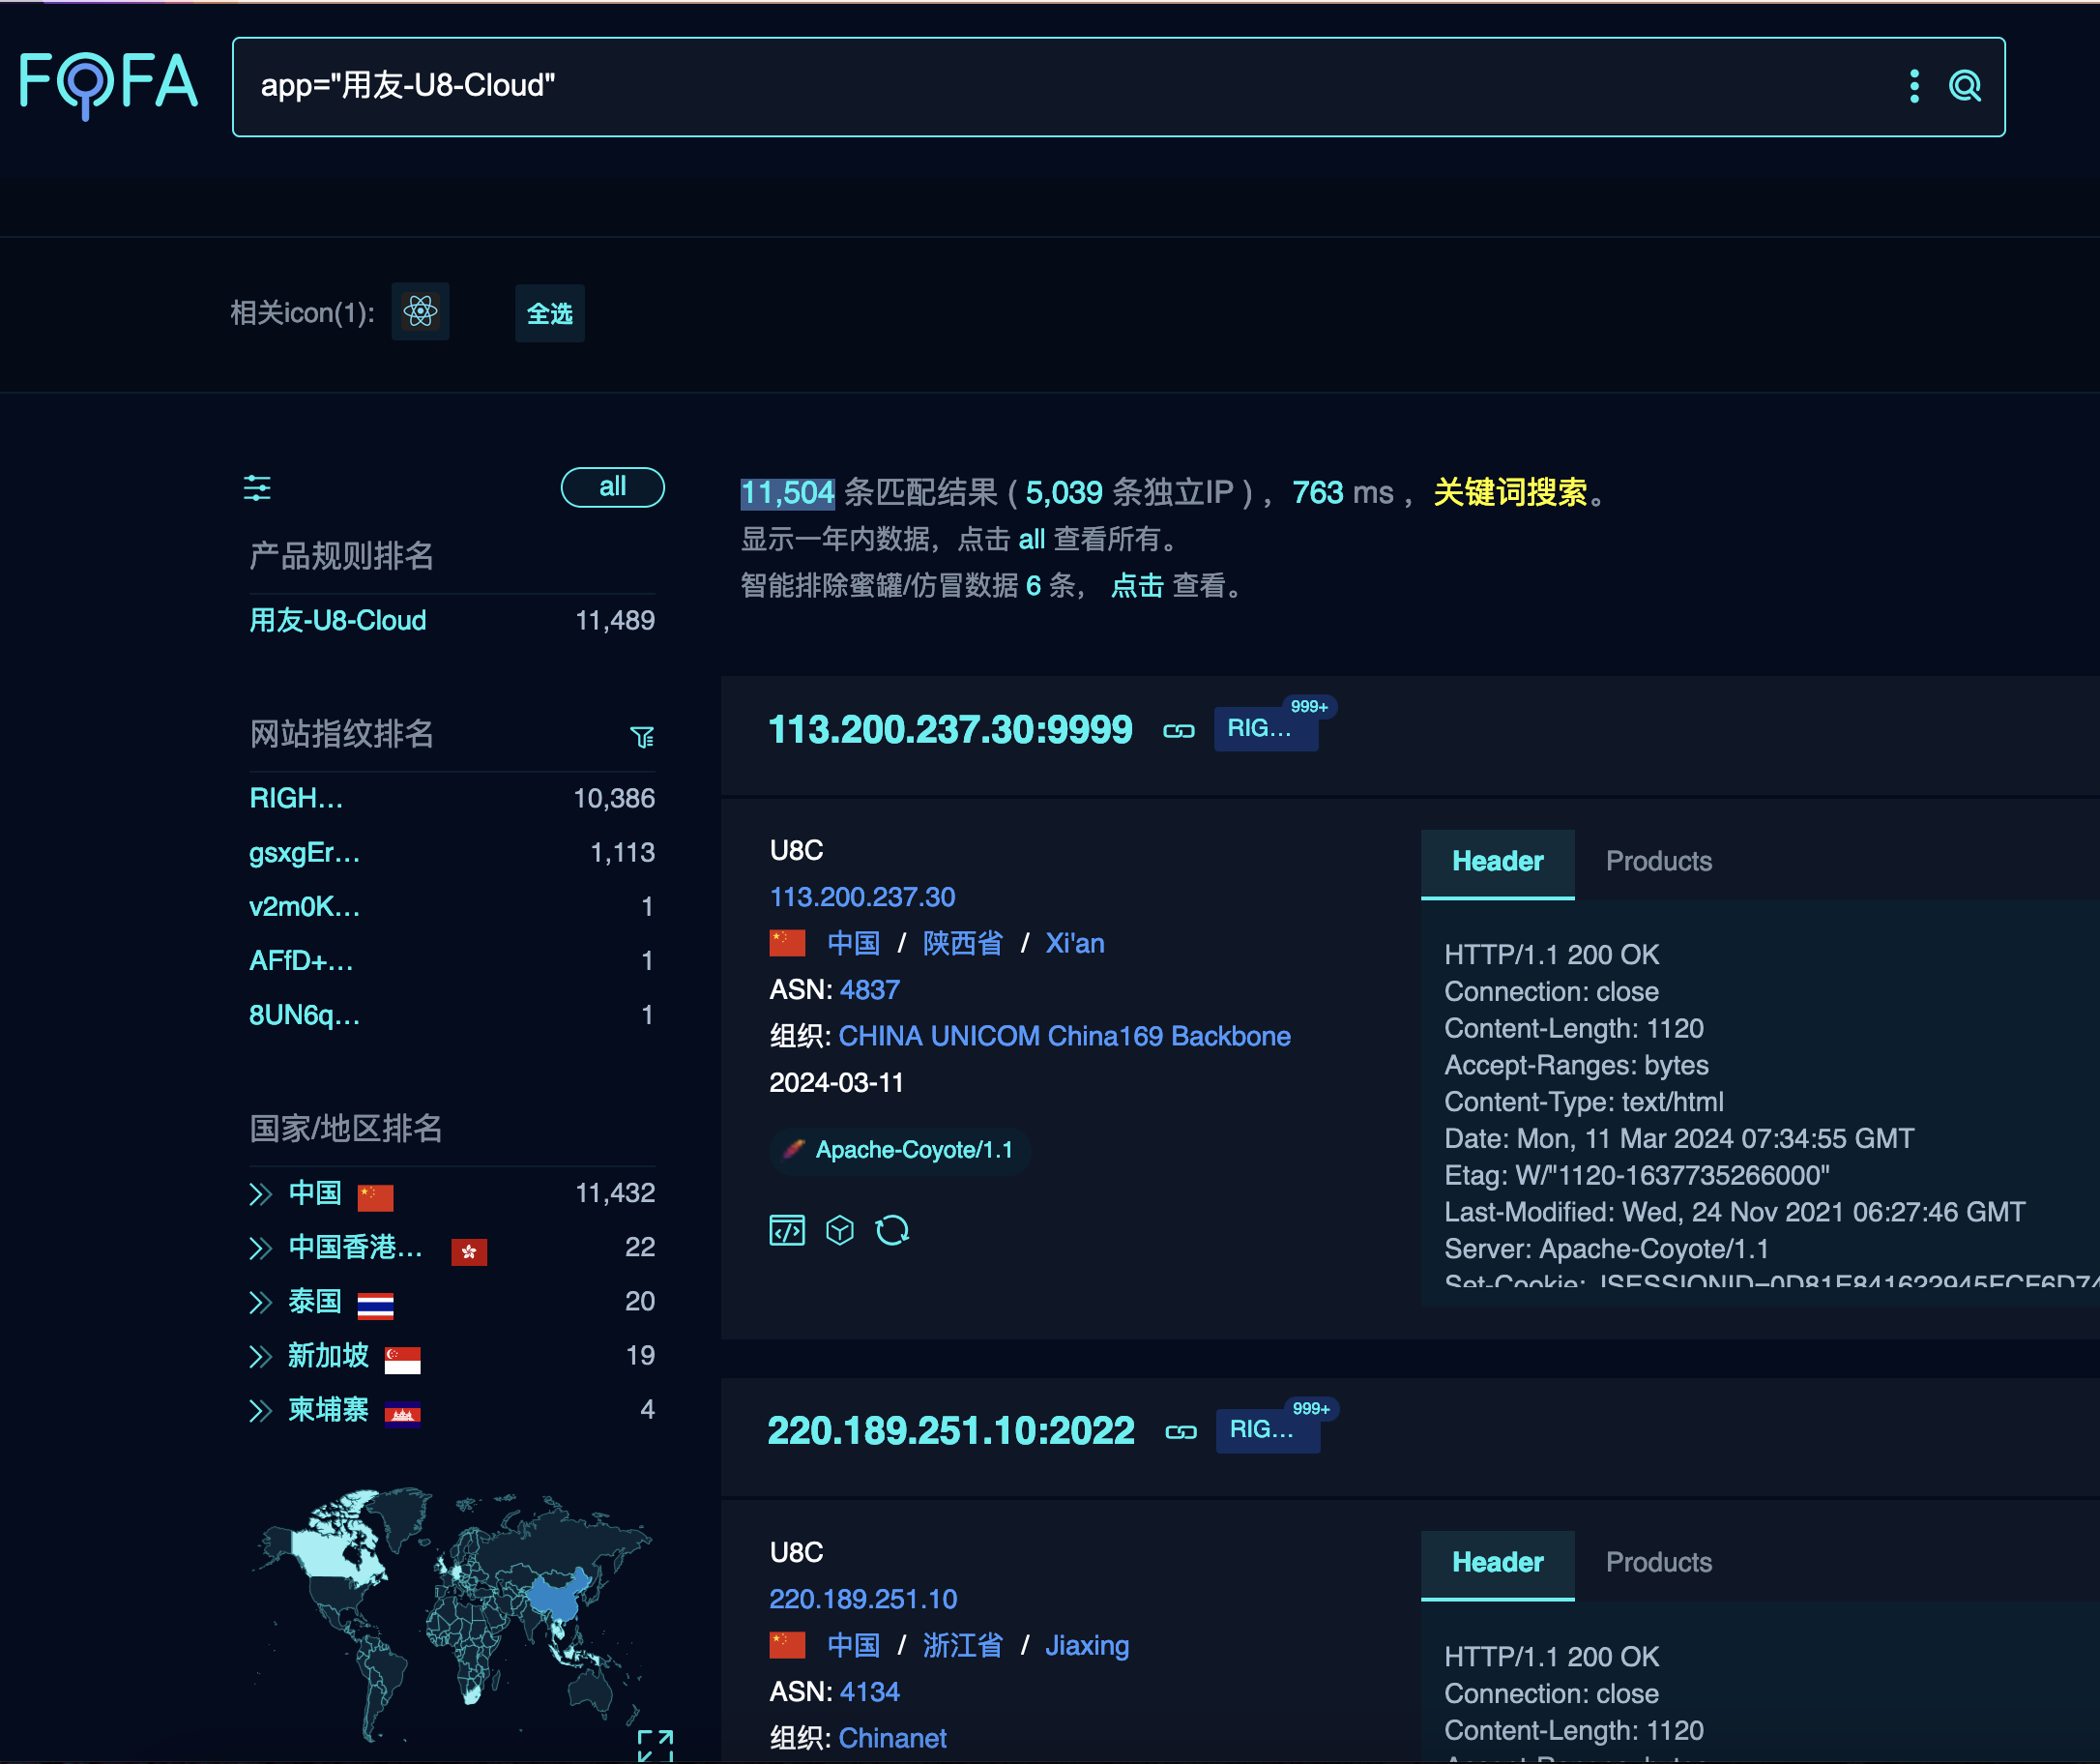The height and width of the screenshot is (1764, 2100).
Task: Expand the 中国 country entry
Action: point(260,1192)
